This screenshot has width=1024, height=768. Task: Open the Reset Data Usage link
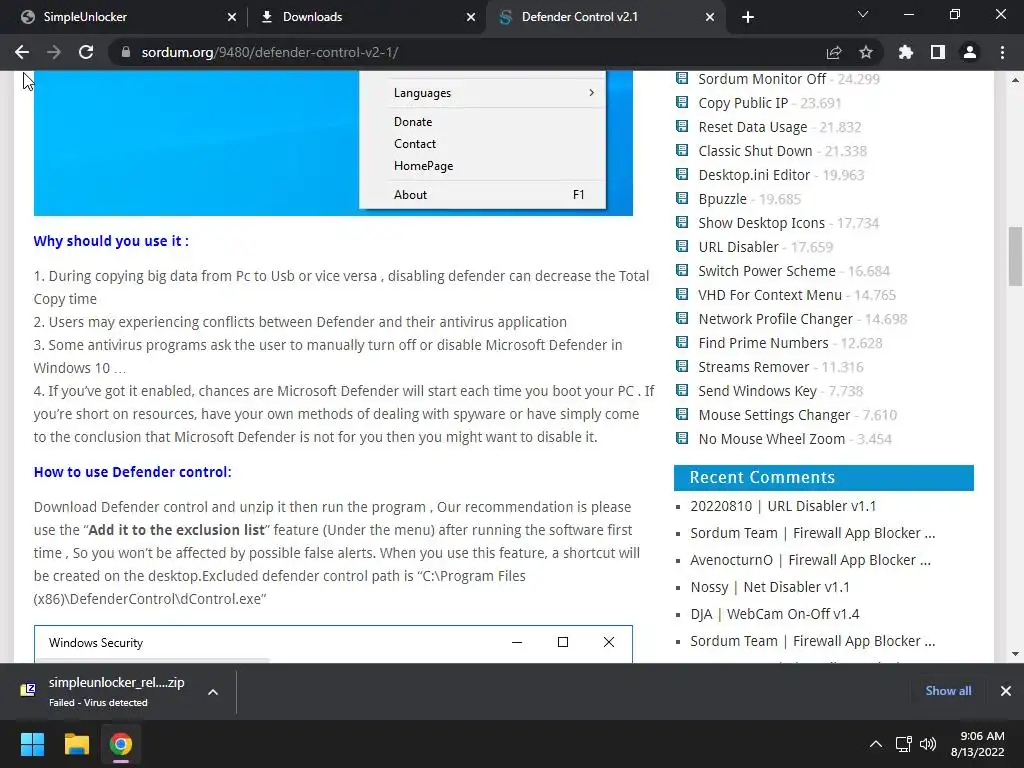(752, 127)
